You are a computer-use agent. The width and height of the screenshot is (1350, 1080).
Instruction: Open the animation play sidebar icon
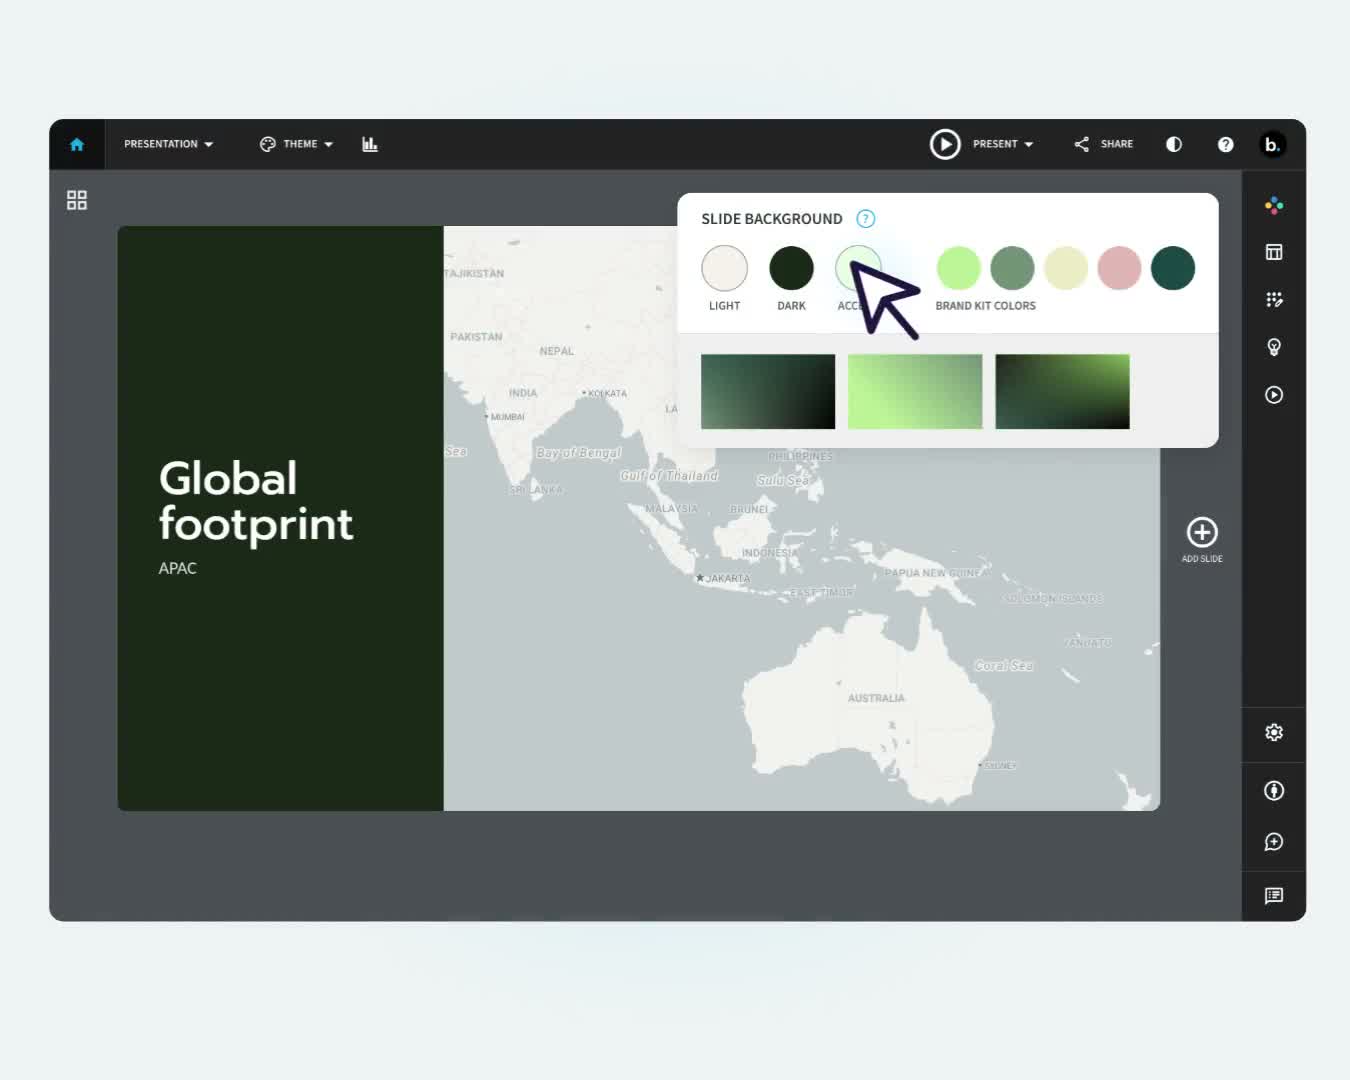1274,395
